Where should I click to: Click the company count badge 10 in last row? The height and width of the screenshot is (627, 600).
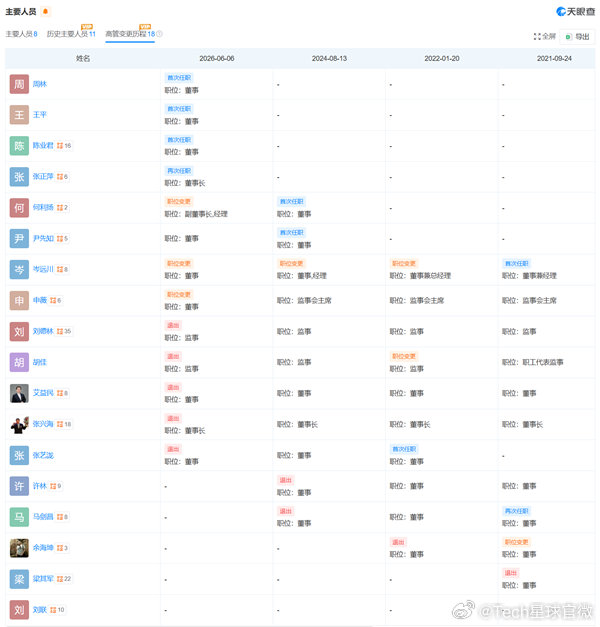click(57, 609)
